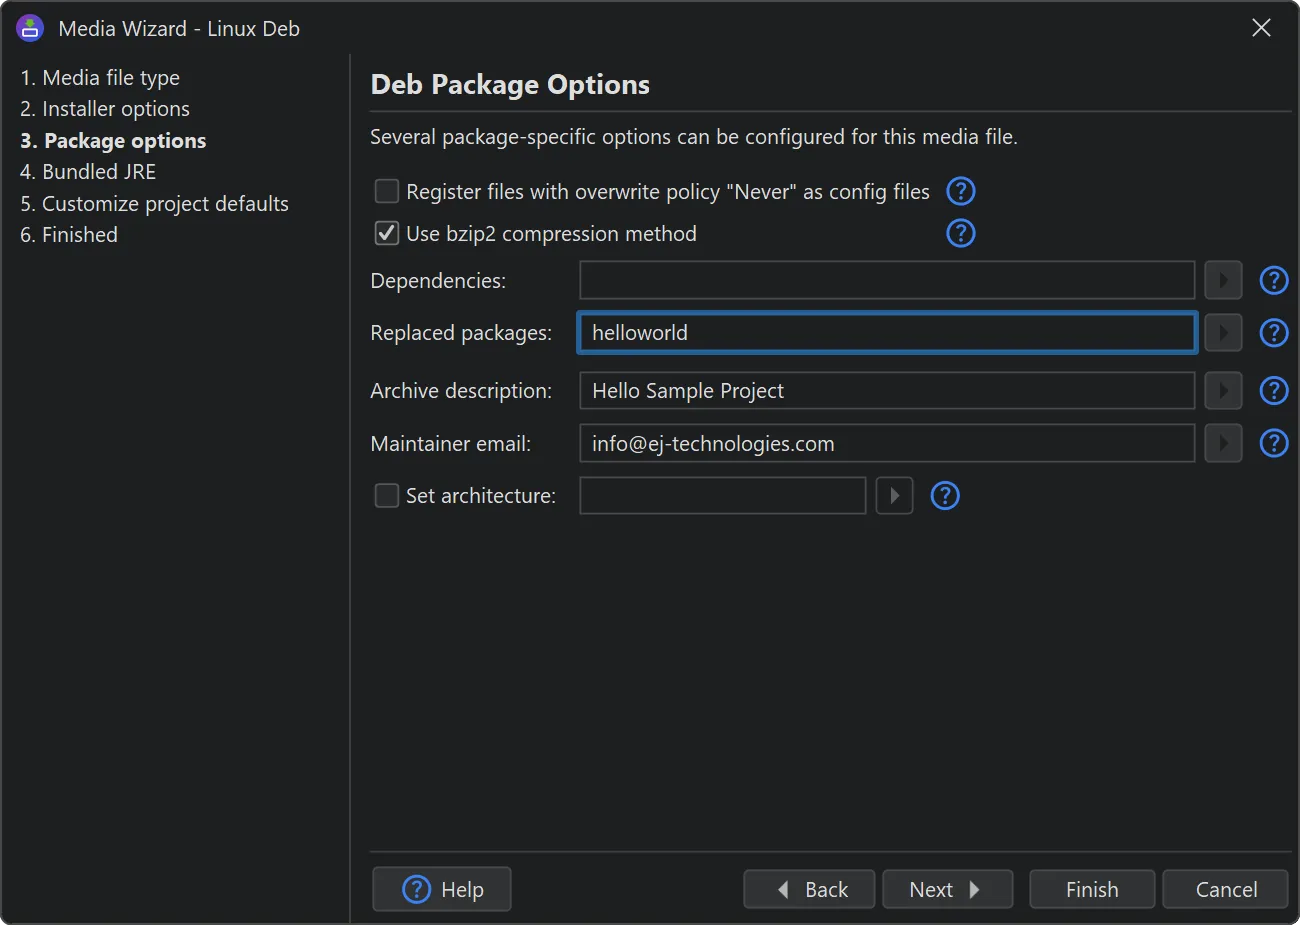Show help for Replaced packages field
Viewport: 1300px width, 925px height.
pyautogui.click(x=1273, y=333)
